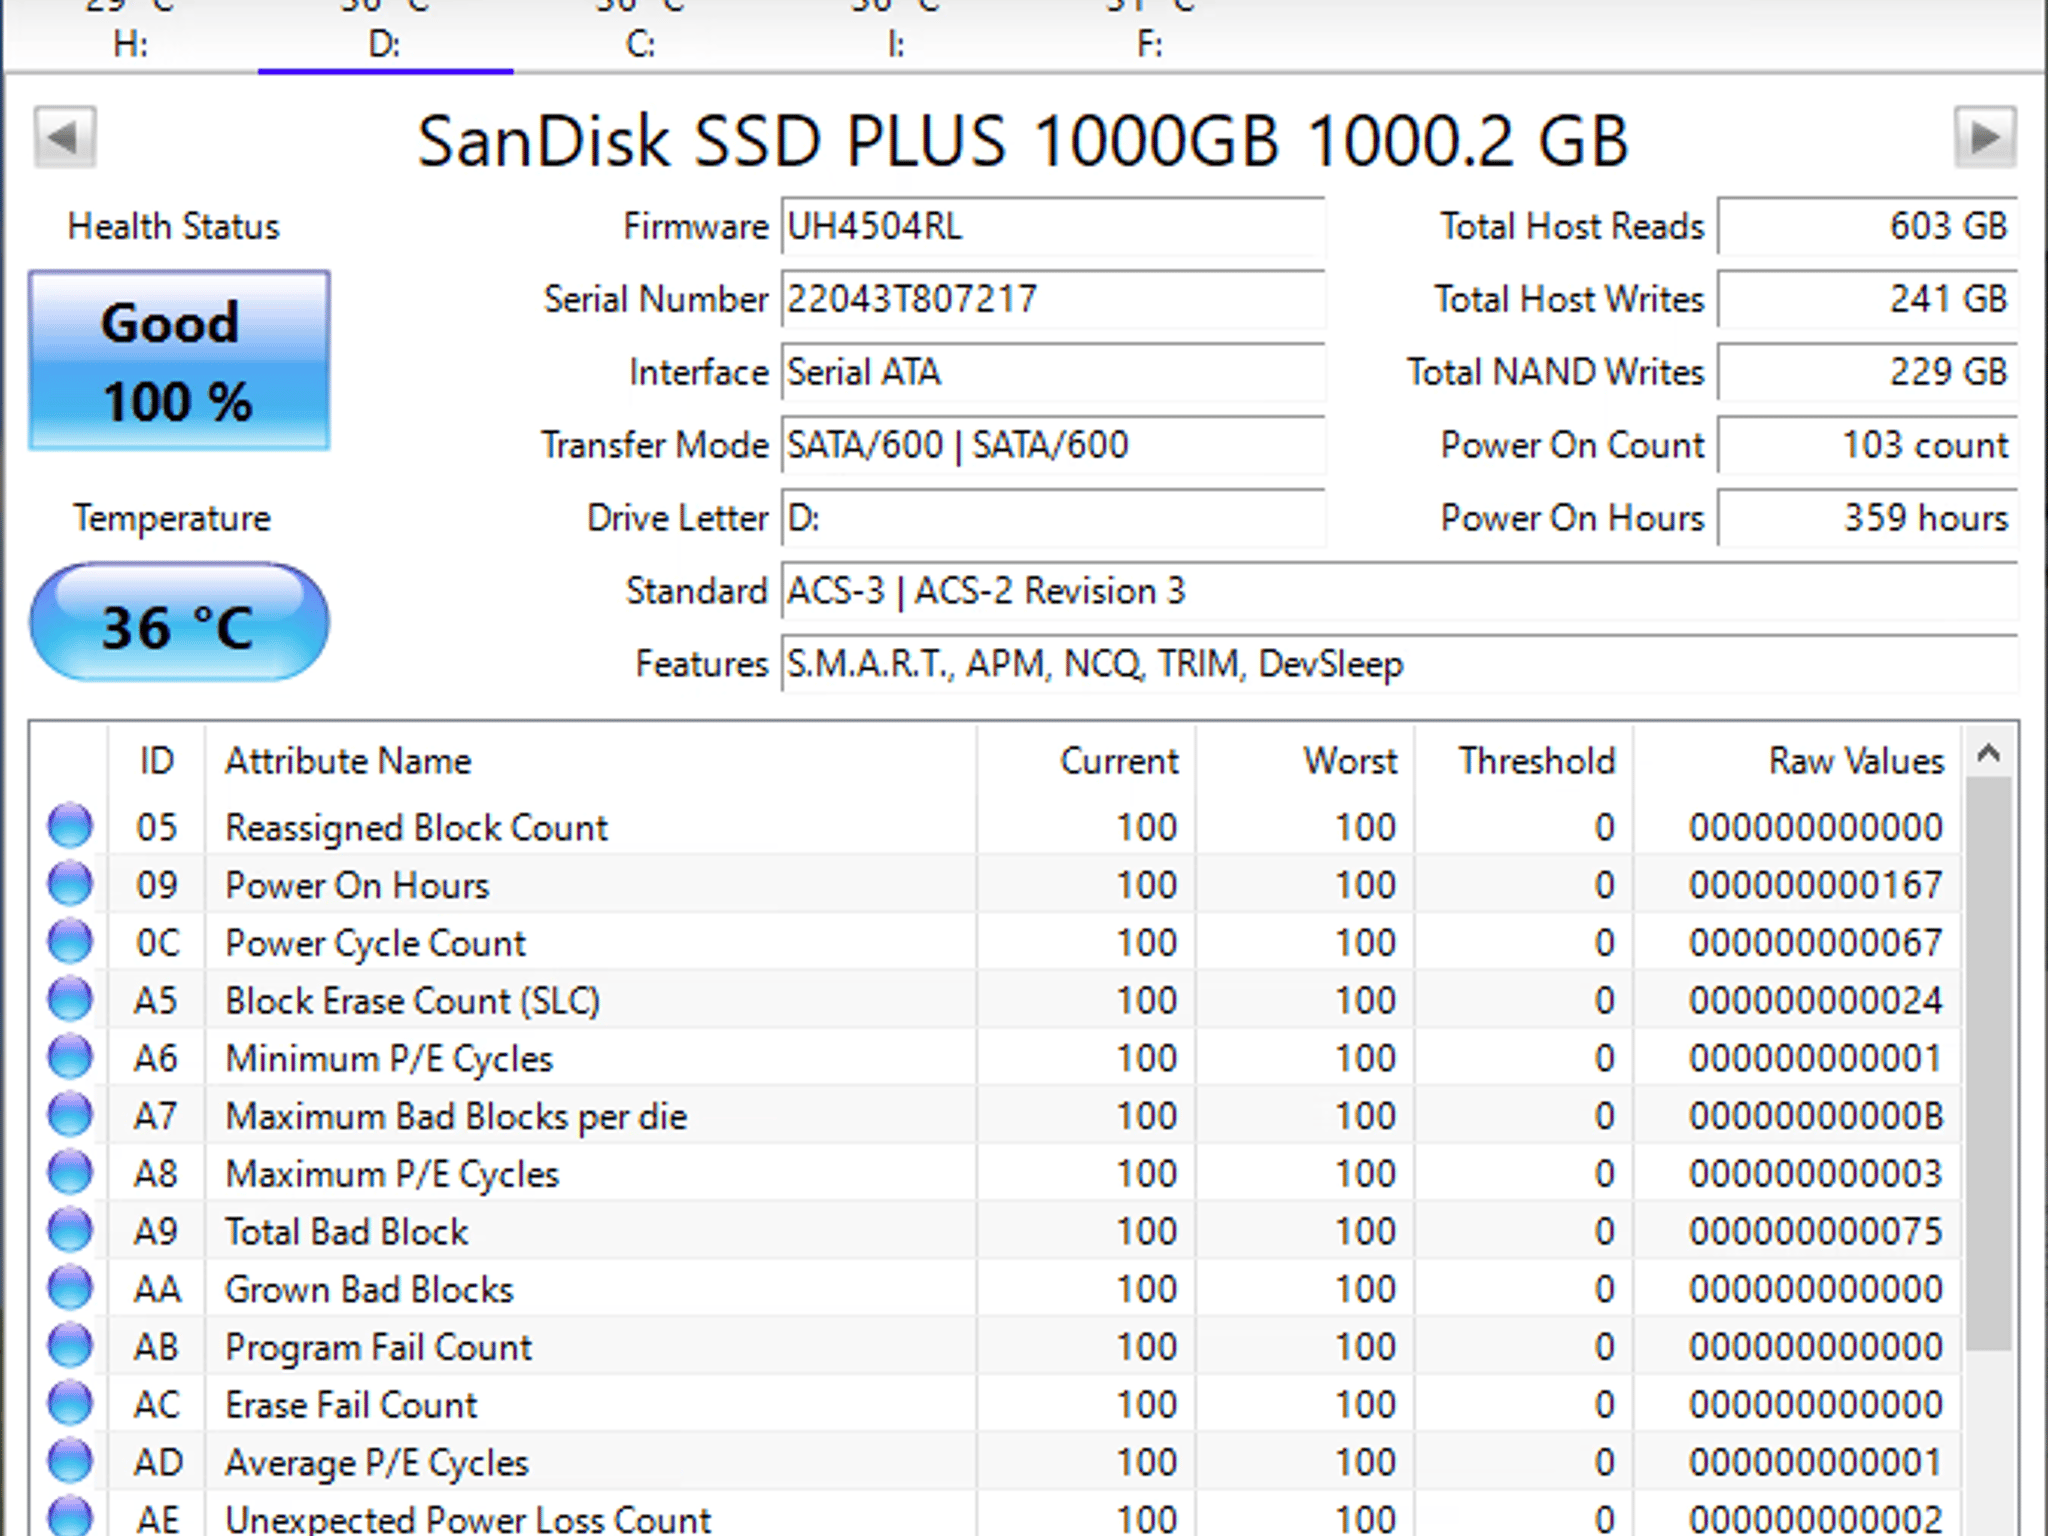Screen dimensions: 2048x1536
Task: Click the Serial Number field
Action: click(x=1053, y=300)
